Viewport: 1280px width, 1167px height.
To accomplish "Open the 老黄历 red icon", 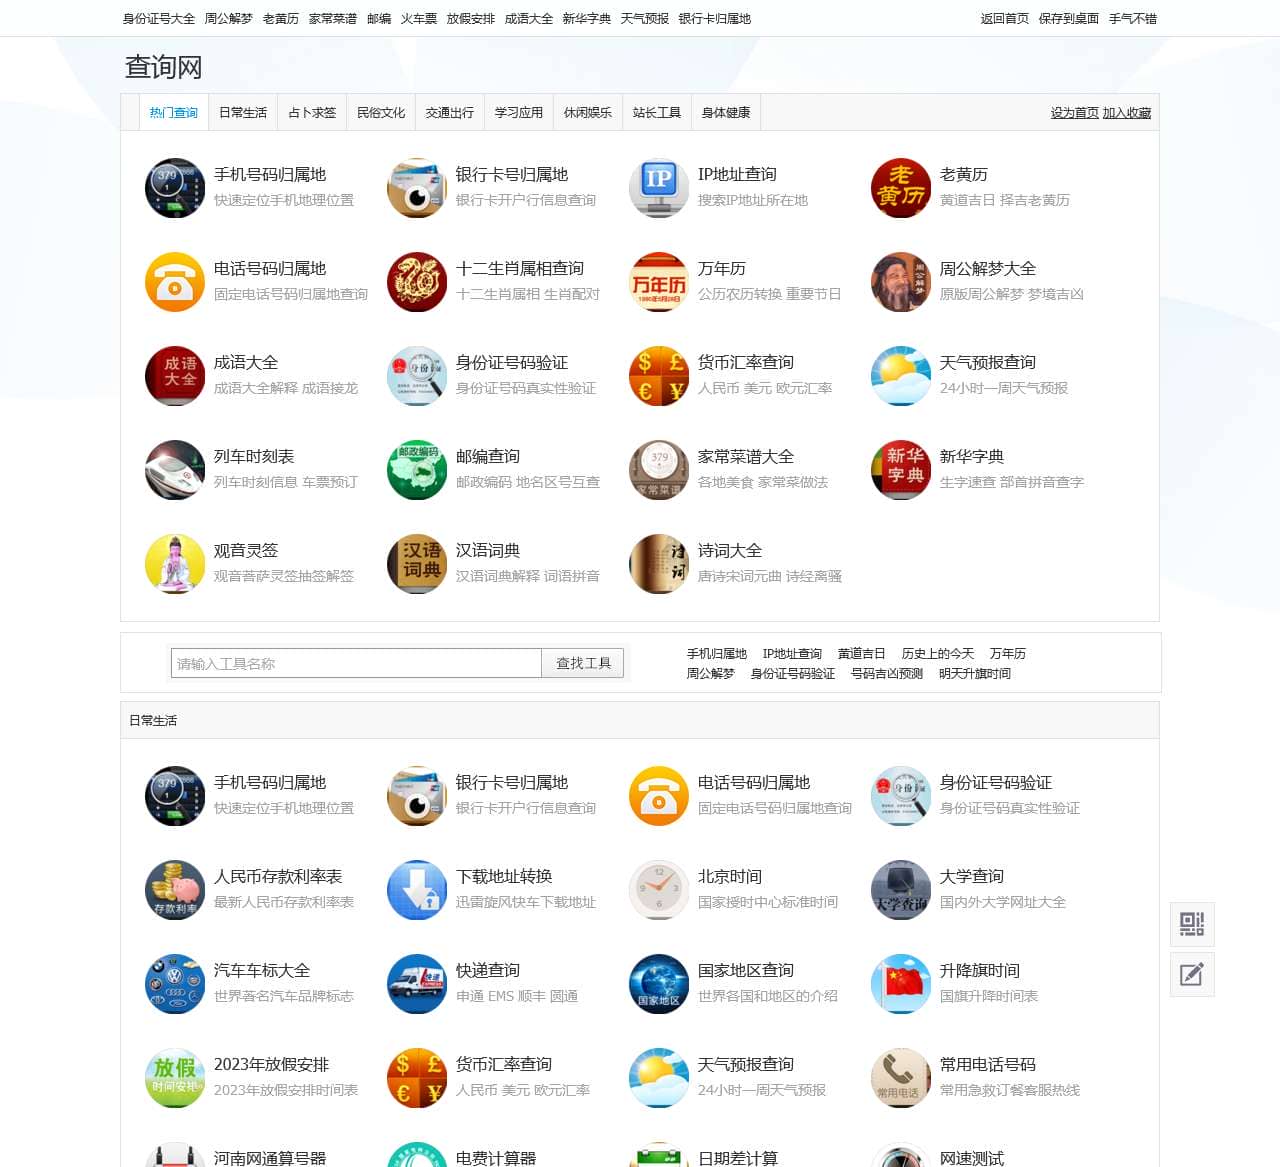I will [901, 188].
